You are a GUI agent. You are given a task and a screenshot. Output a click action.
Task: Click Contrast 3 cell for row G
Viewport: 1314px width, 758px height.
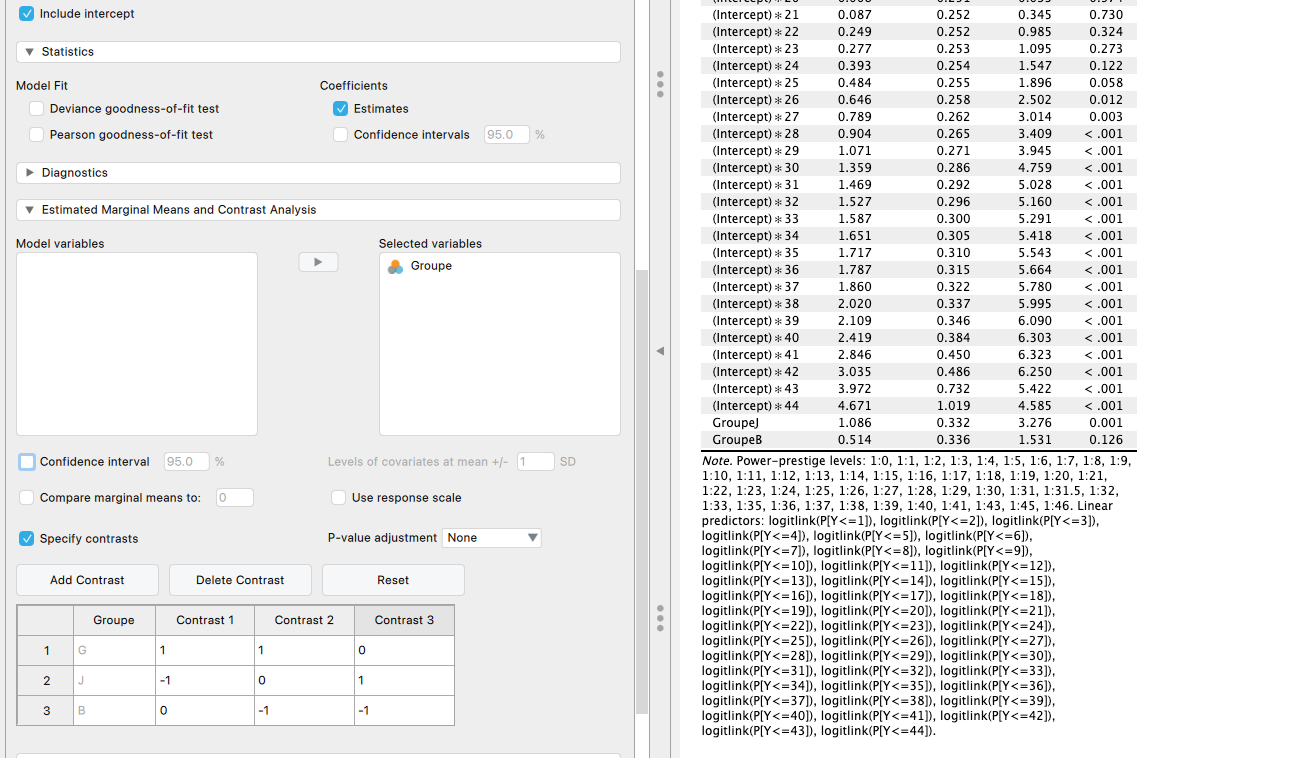click(404, 651)
